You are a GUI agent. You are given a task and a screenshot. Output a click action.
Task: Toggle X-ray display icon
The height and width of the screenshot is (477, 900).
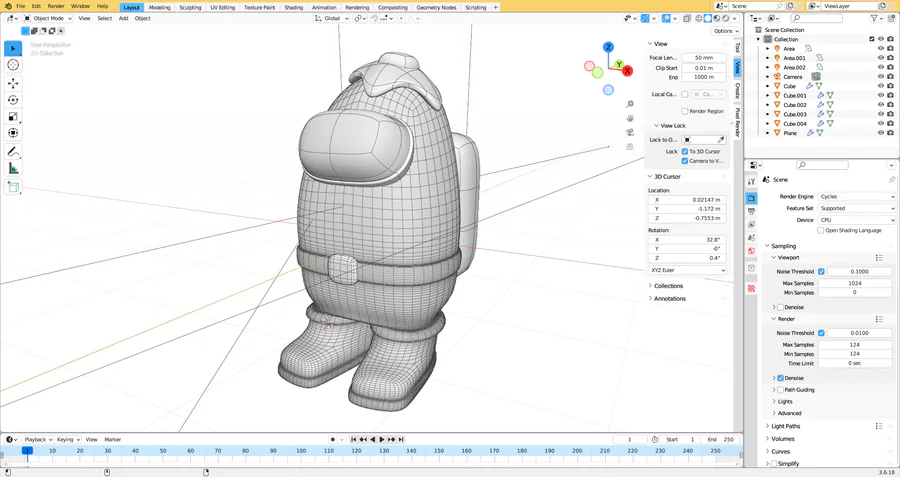click(687, 18)
